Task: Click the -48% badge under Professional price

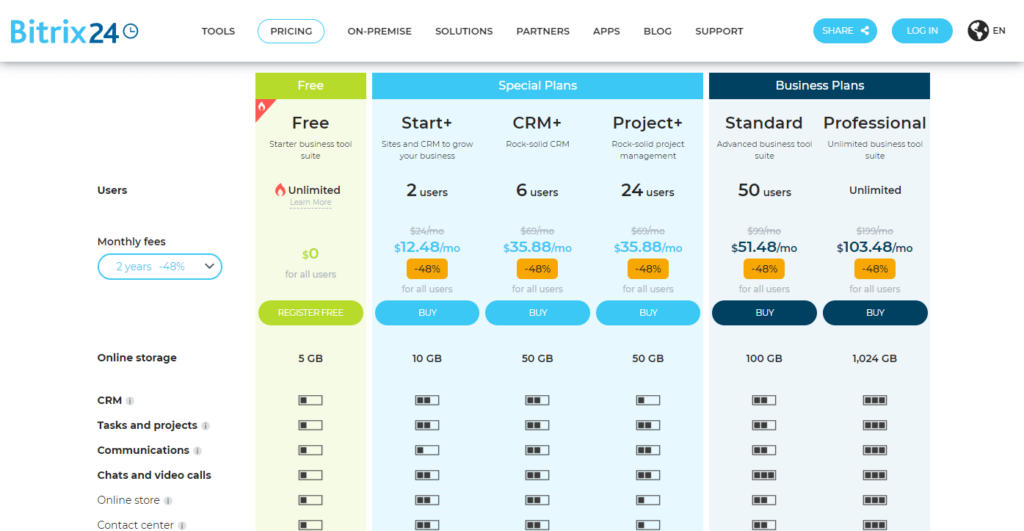Action: (x=874, y=268)
